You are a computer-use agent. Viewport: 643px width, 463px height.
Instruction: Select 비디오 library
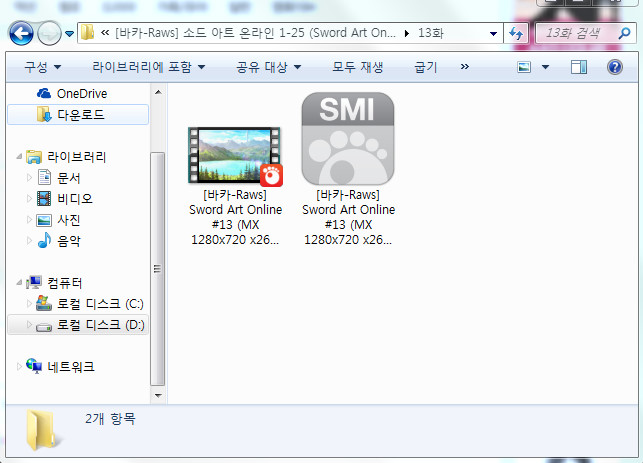(x=75, y=199)
